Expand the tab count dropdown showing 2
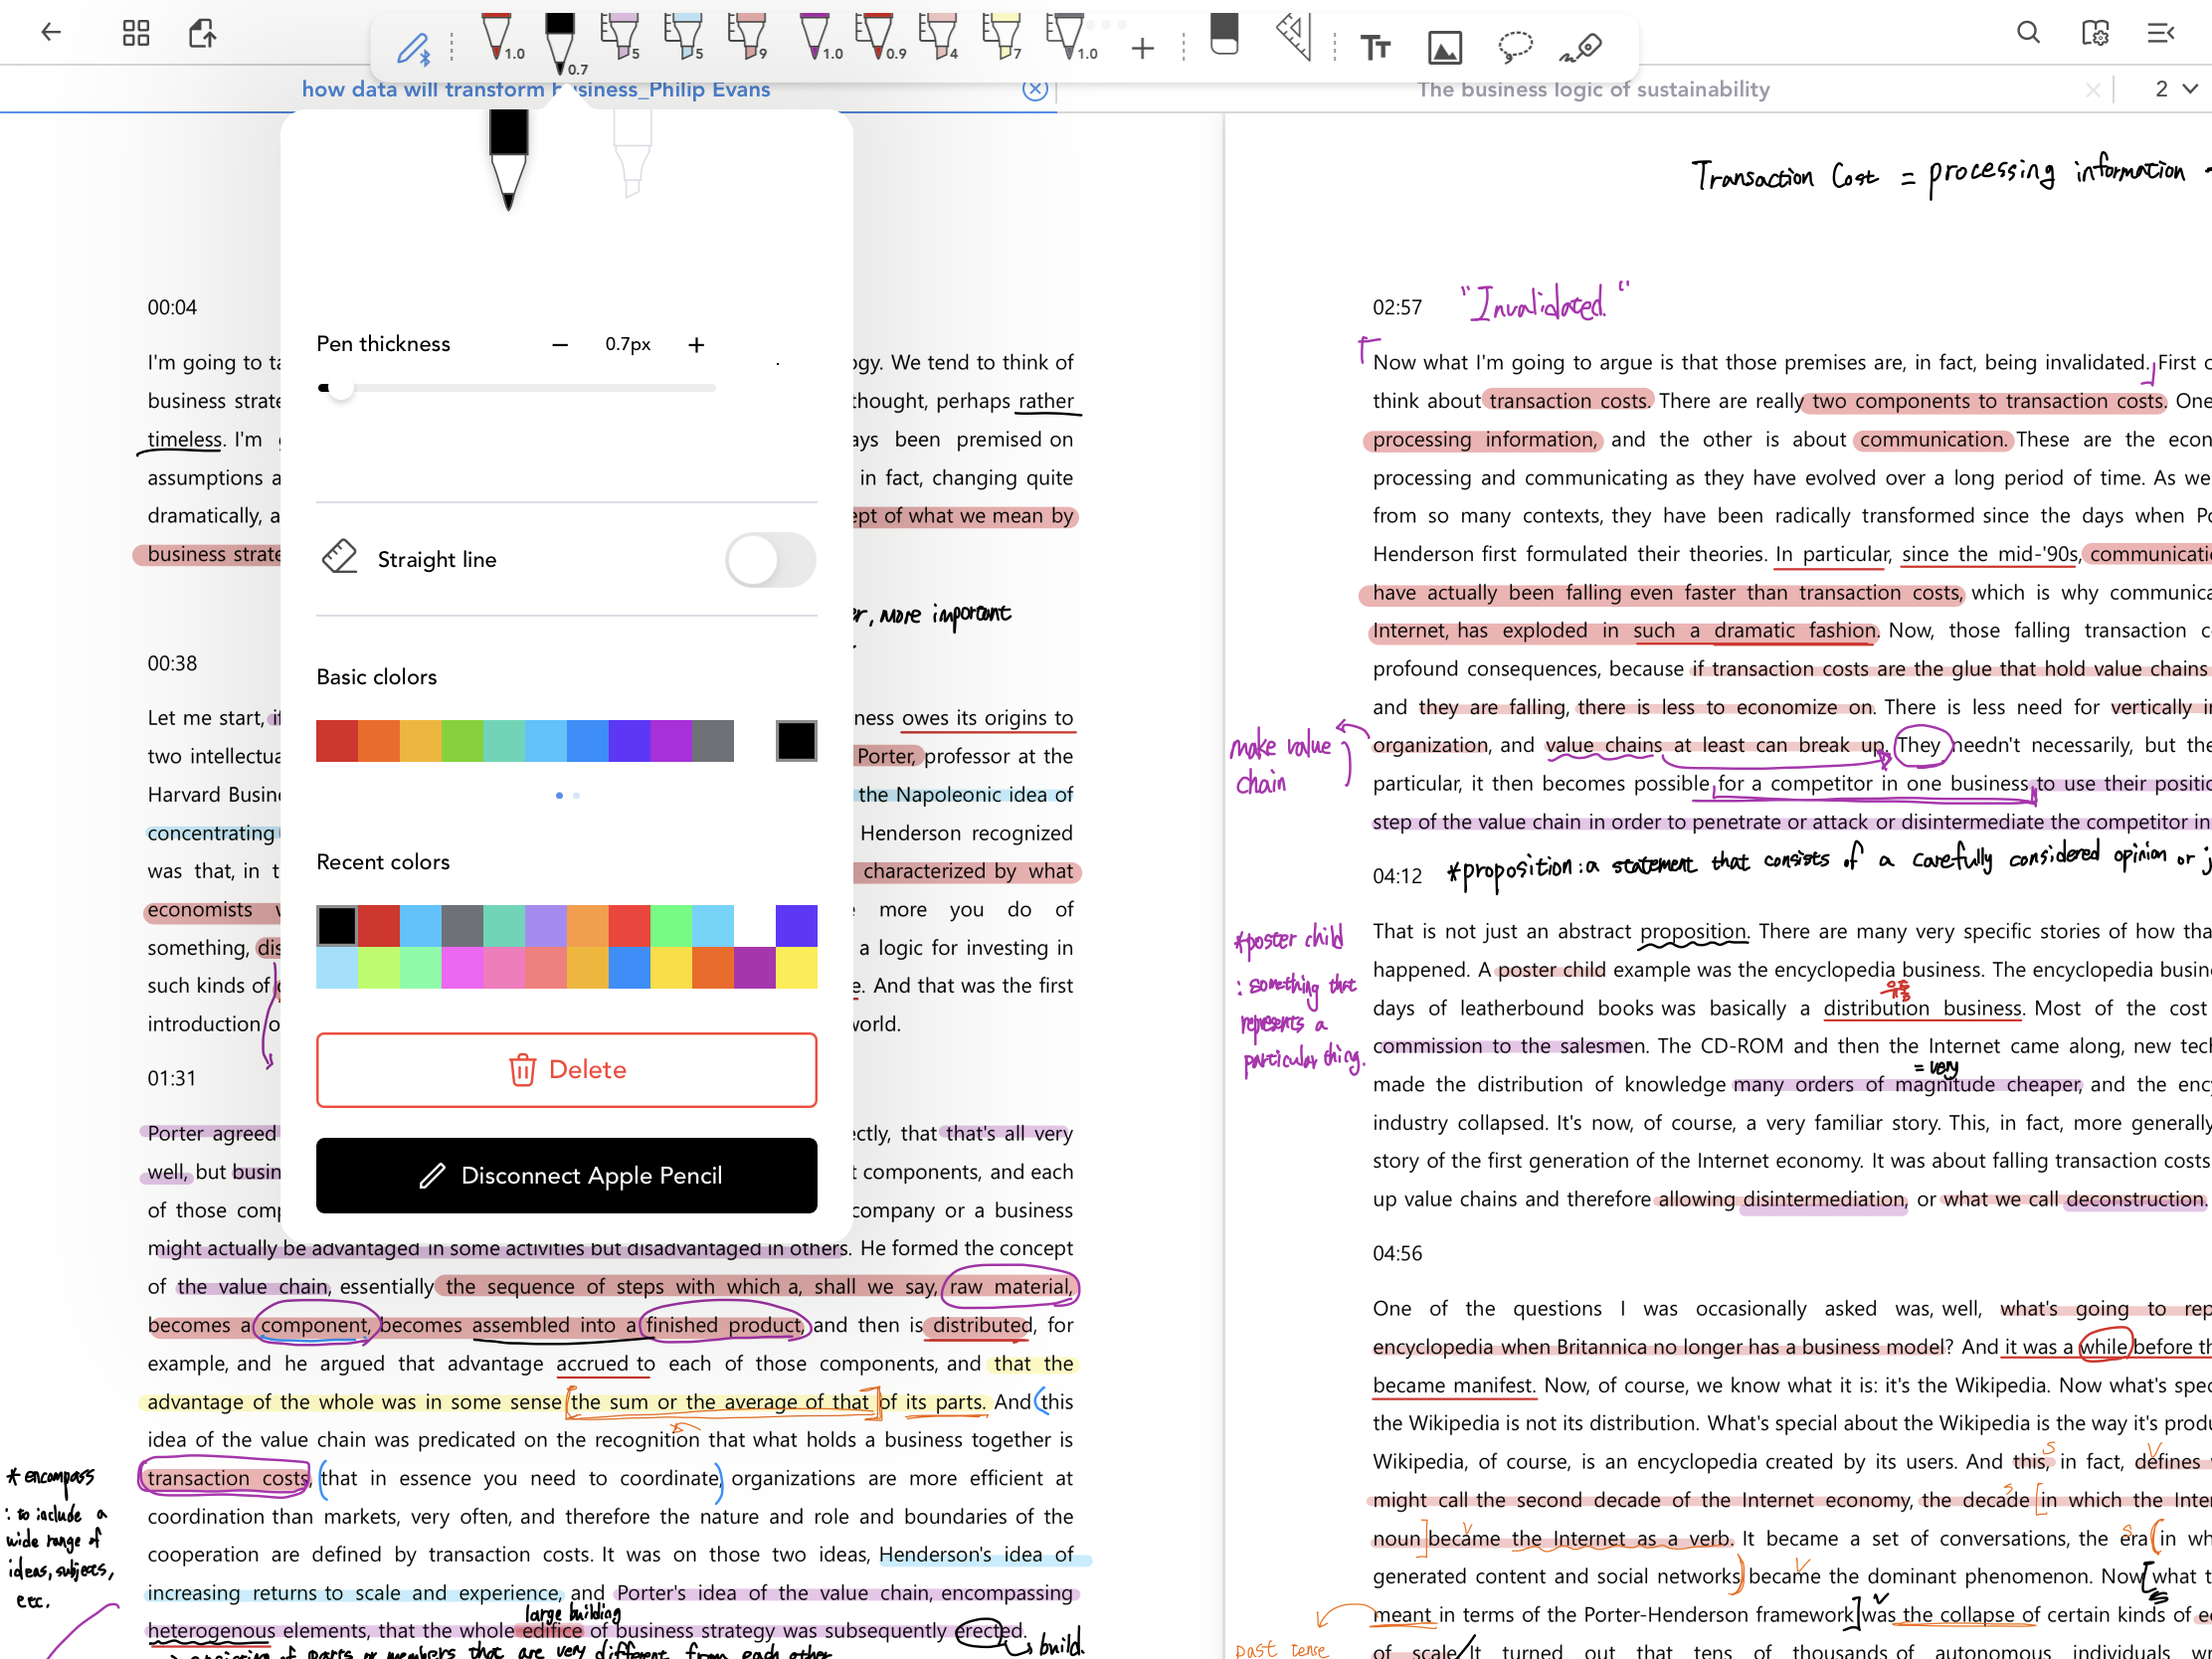 pos(2176,89)
